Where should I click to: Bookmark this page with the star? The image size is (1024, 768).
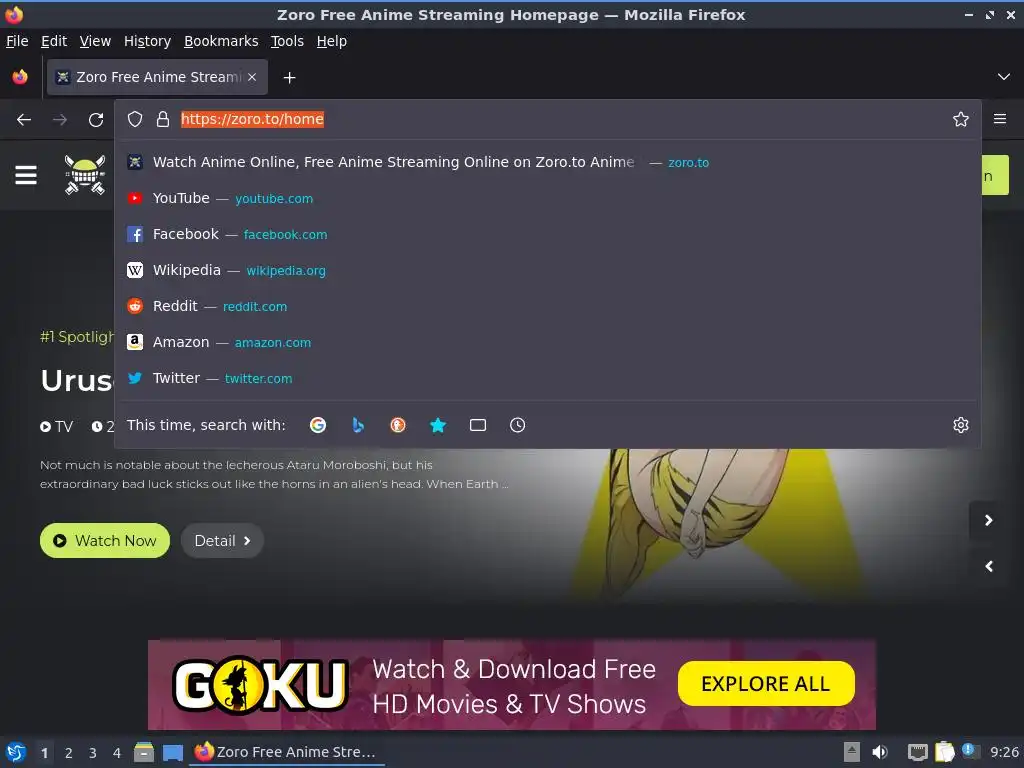960,120
